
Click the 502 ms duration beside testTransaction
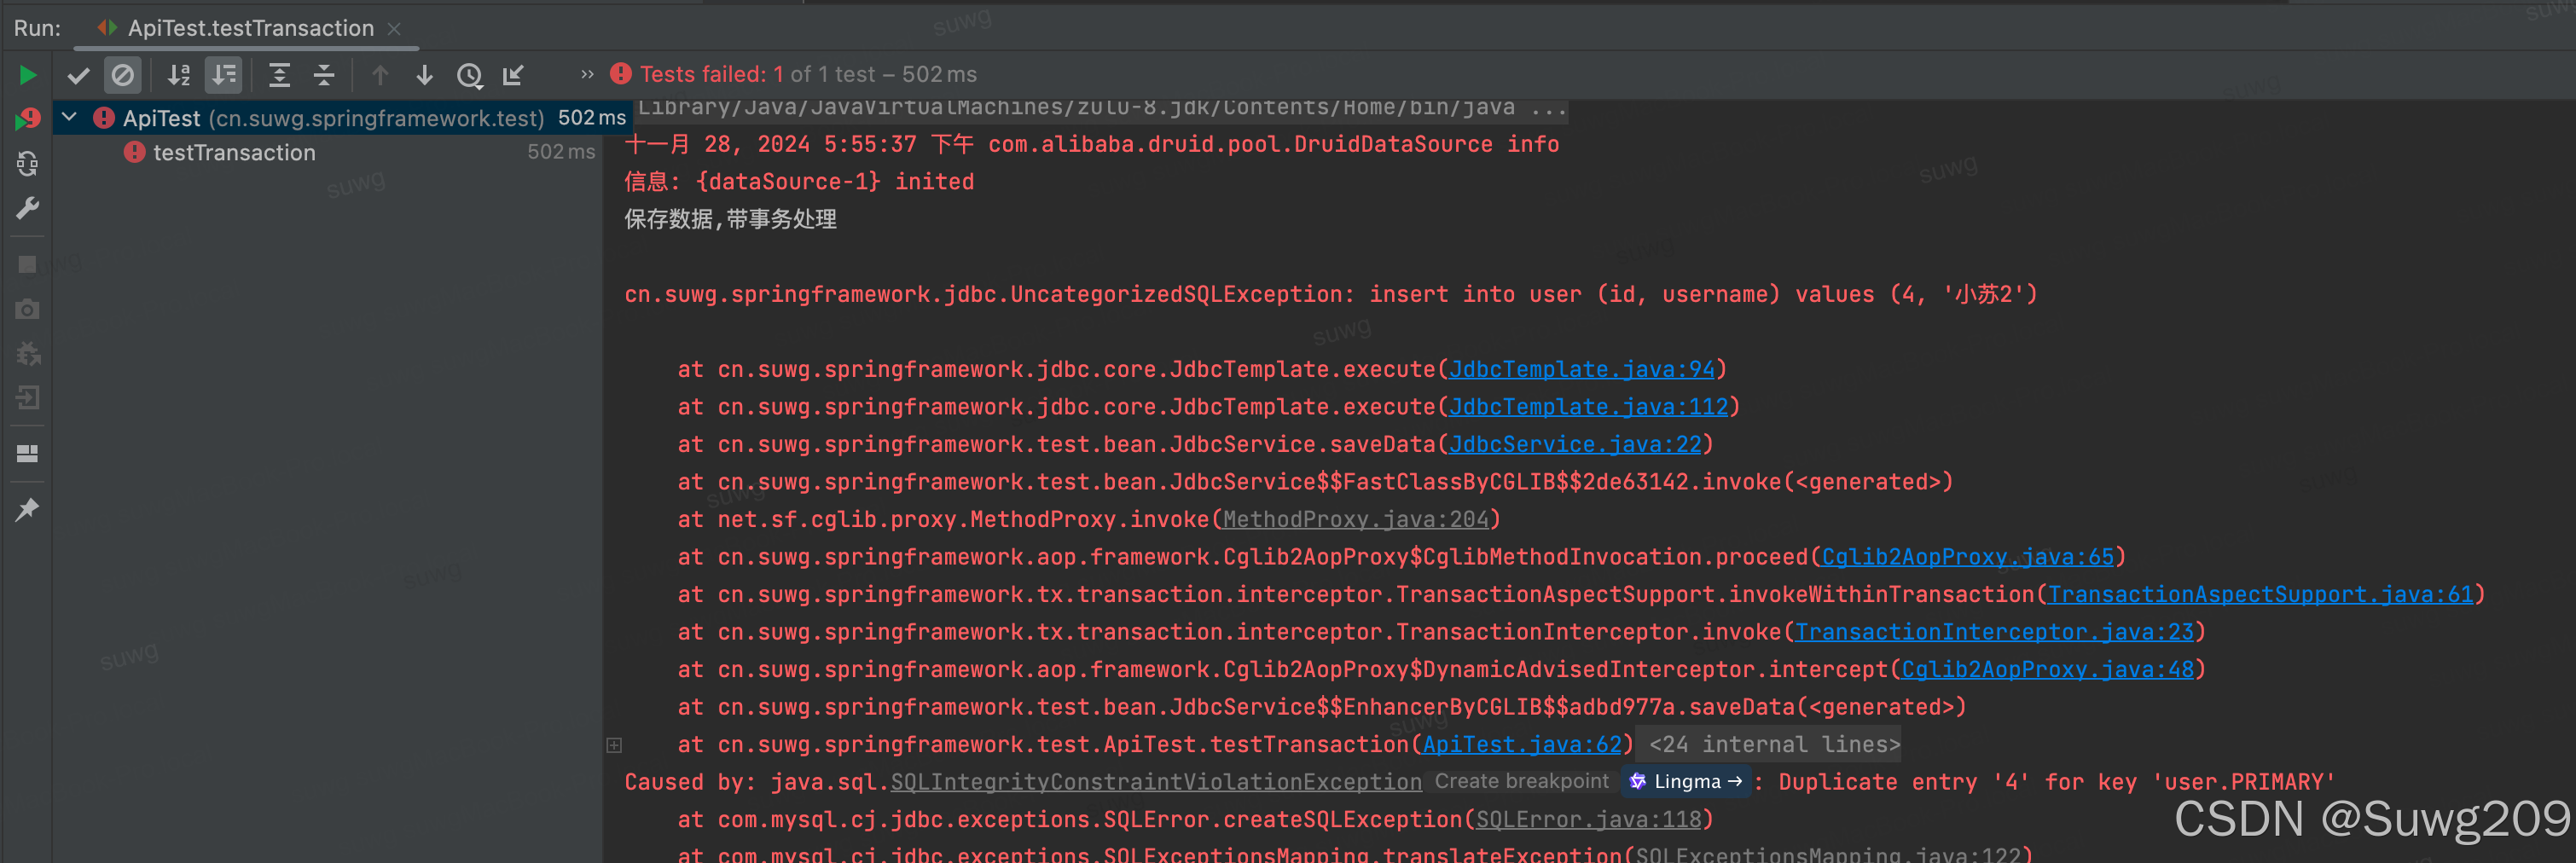[561, 153]
